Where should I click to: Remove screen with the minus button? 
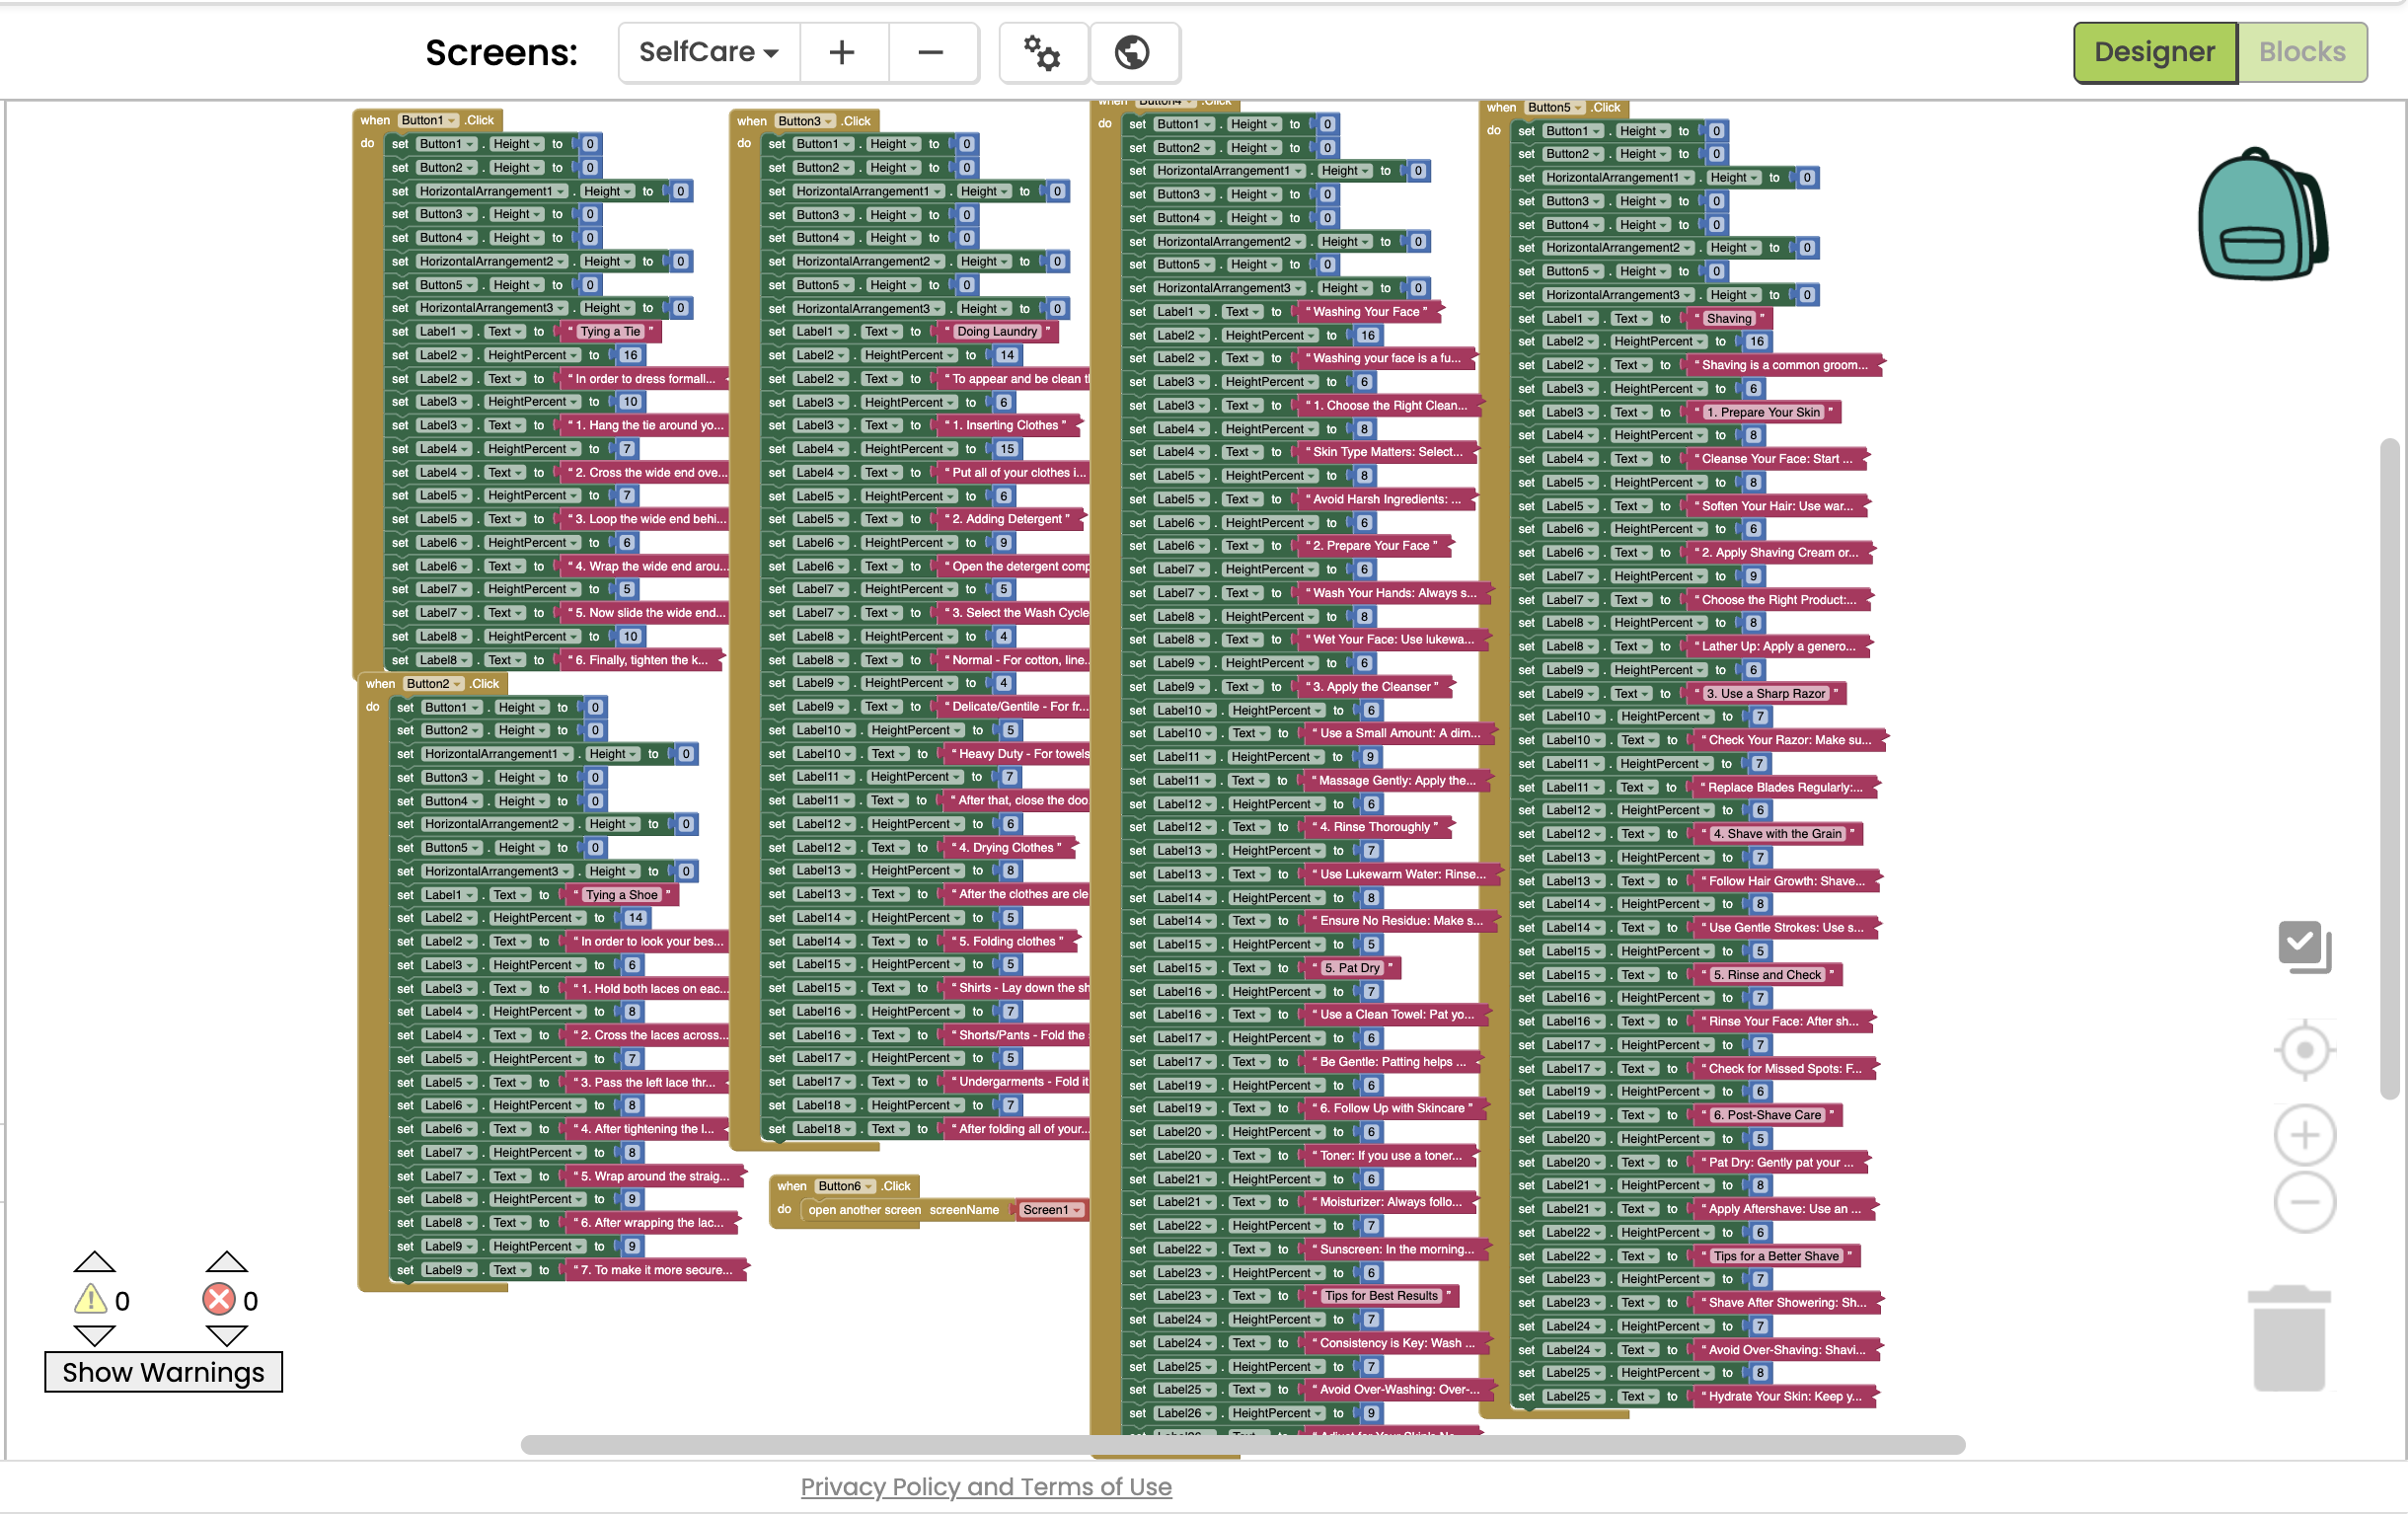pyautogui.click(x=930, y=52)
